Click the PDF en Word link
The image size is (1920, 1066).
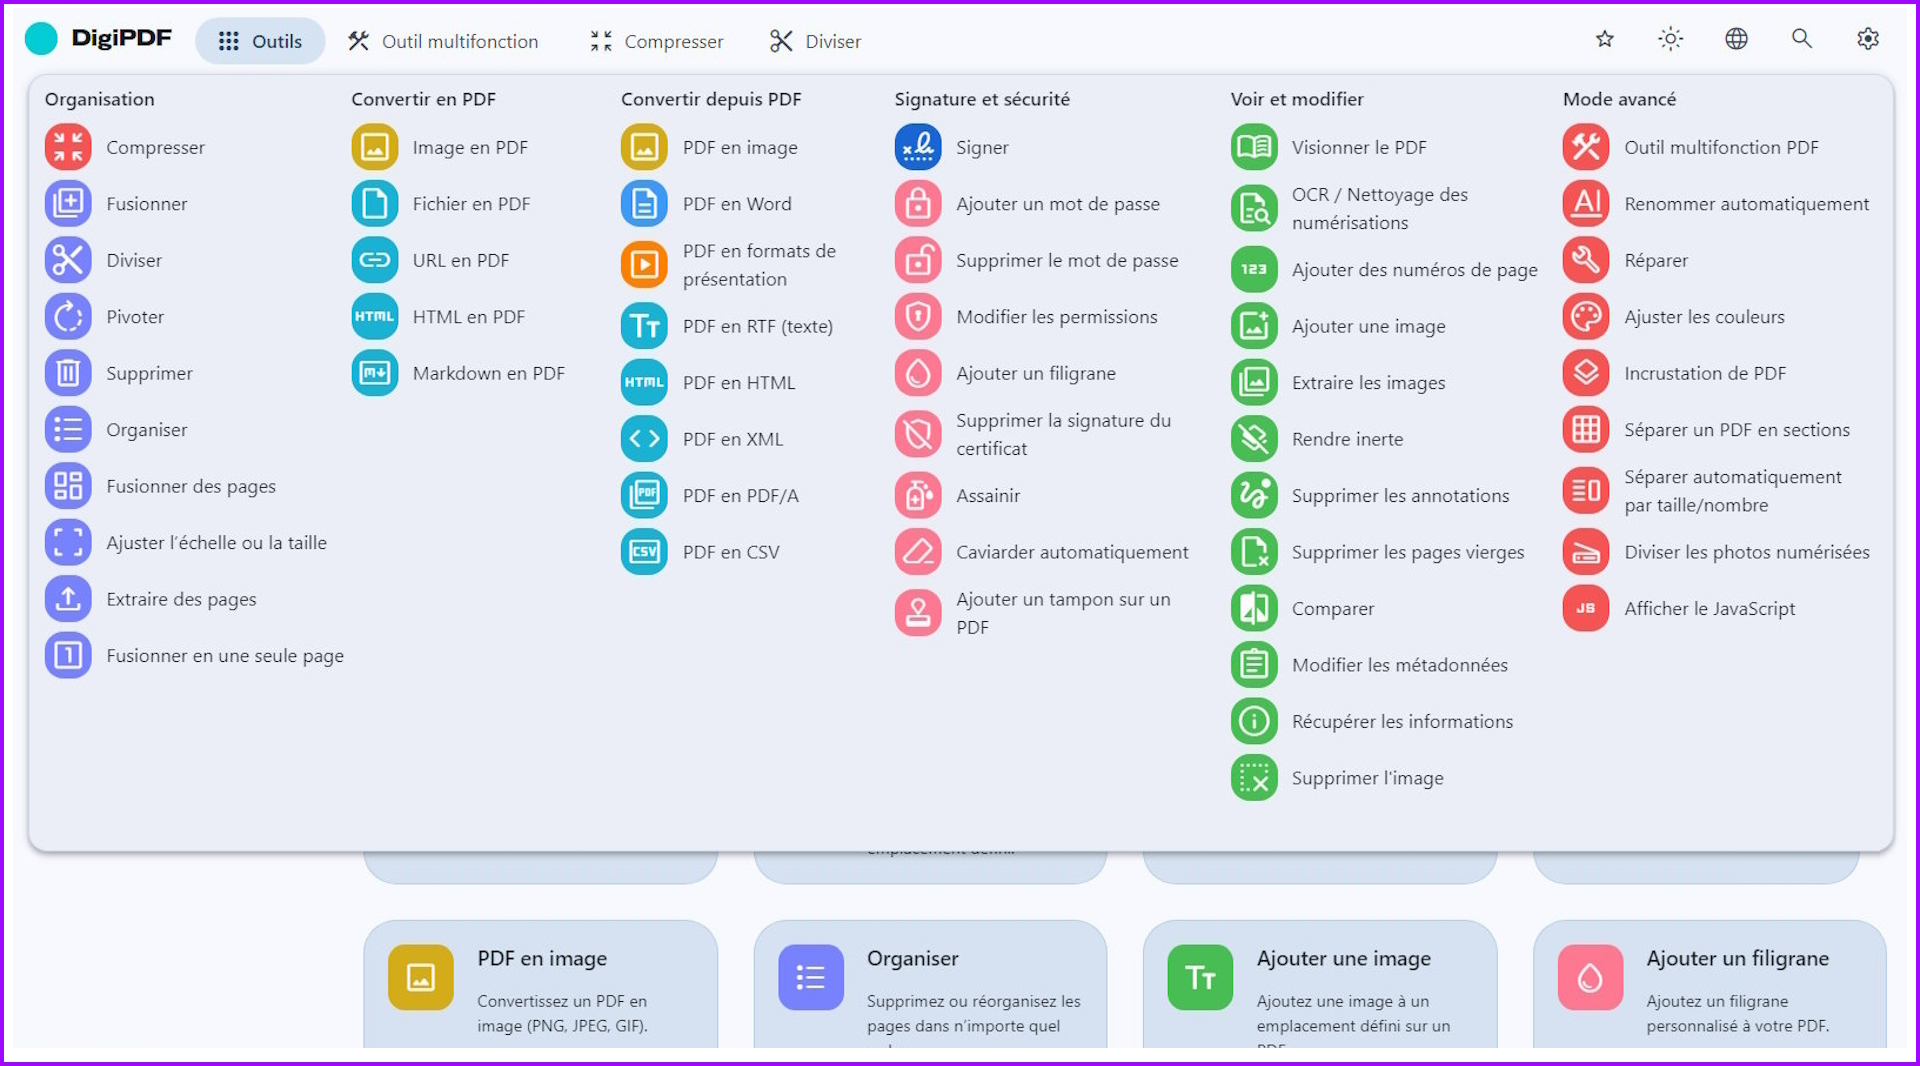[736, 204]
